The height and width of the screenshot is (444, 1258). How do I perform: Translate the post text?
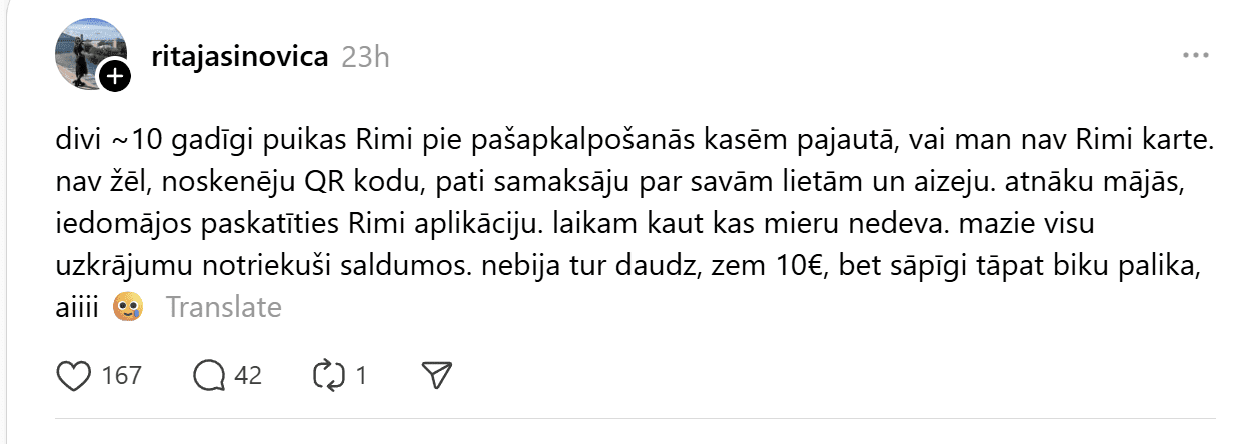click(223, 307)
